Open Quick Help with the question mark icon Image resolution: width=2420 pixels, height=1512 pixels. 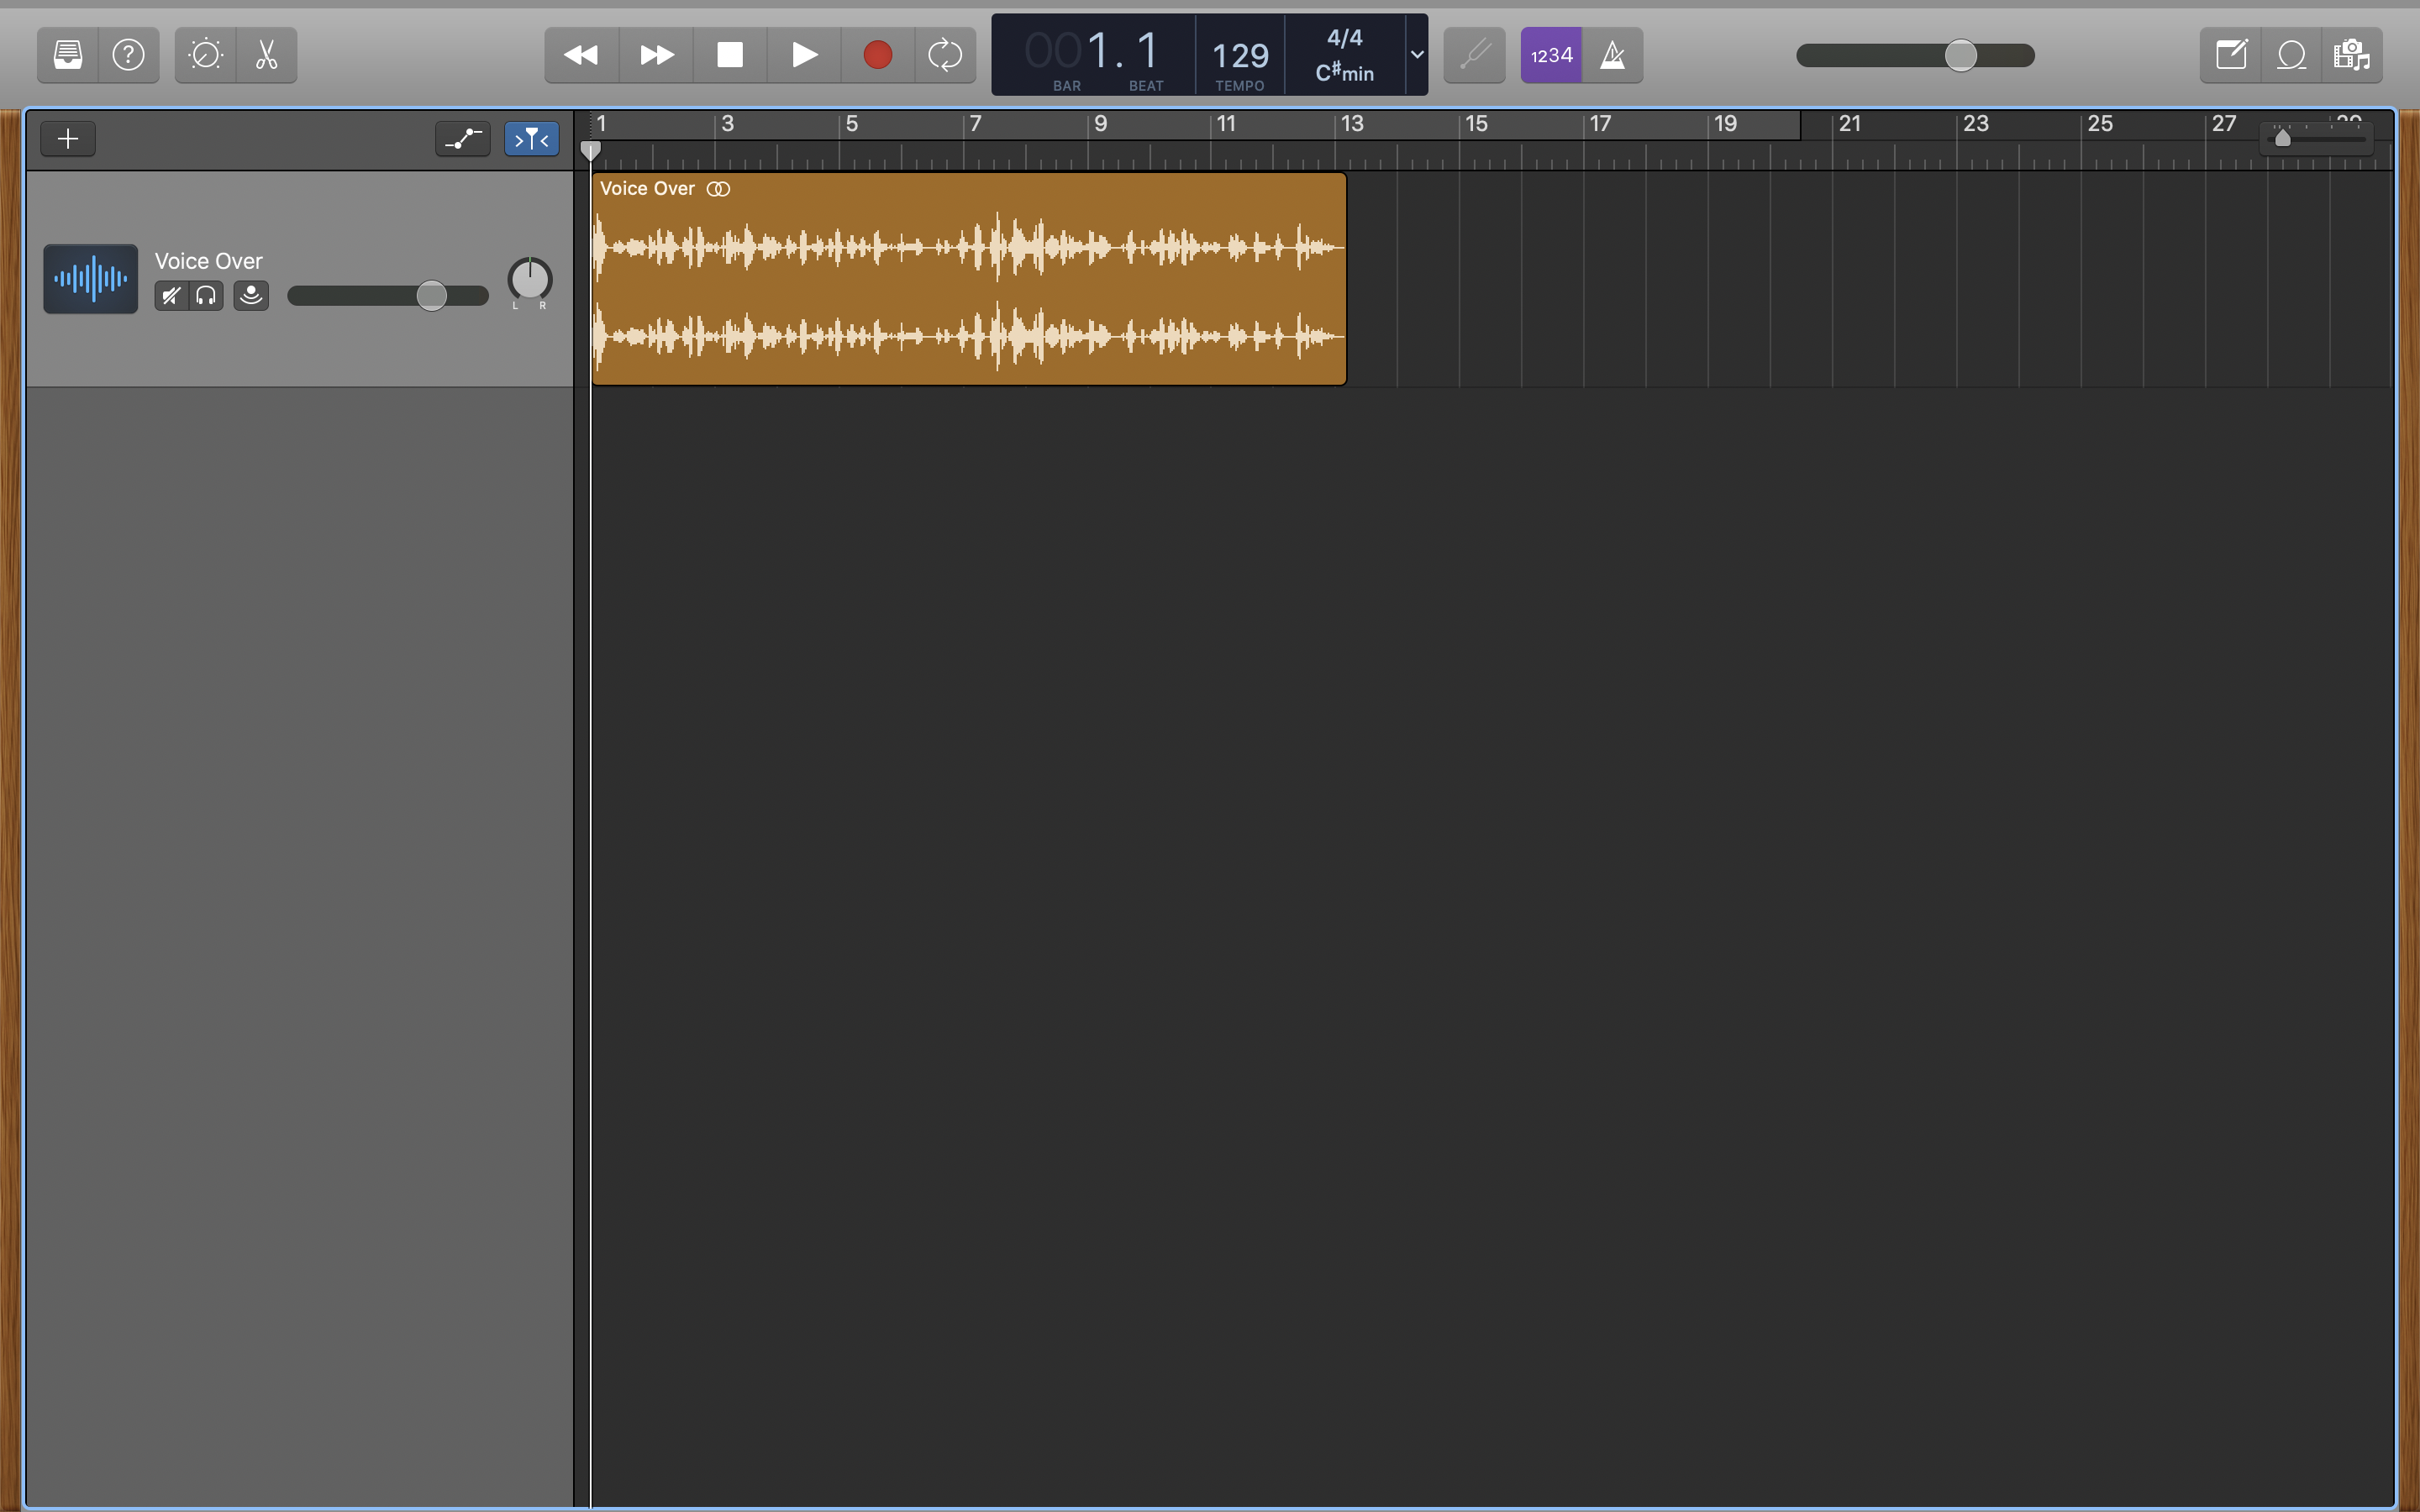click(129, 55)
